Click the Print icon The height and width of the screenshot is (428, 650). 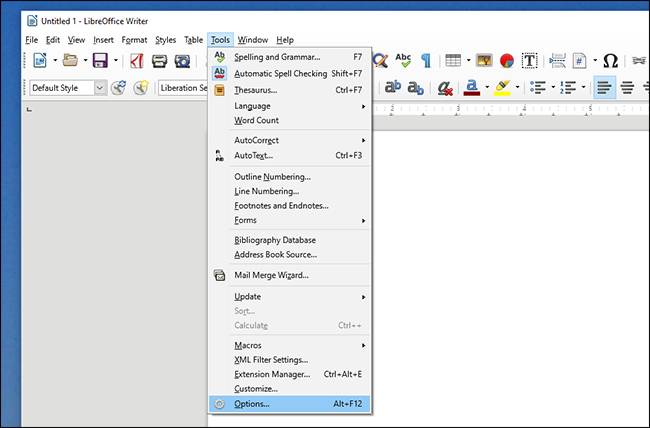[159, 61]
